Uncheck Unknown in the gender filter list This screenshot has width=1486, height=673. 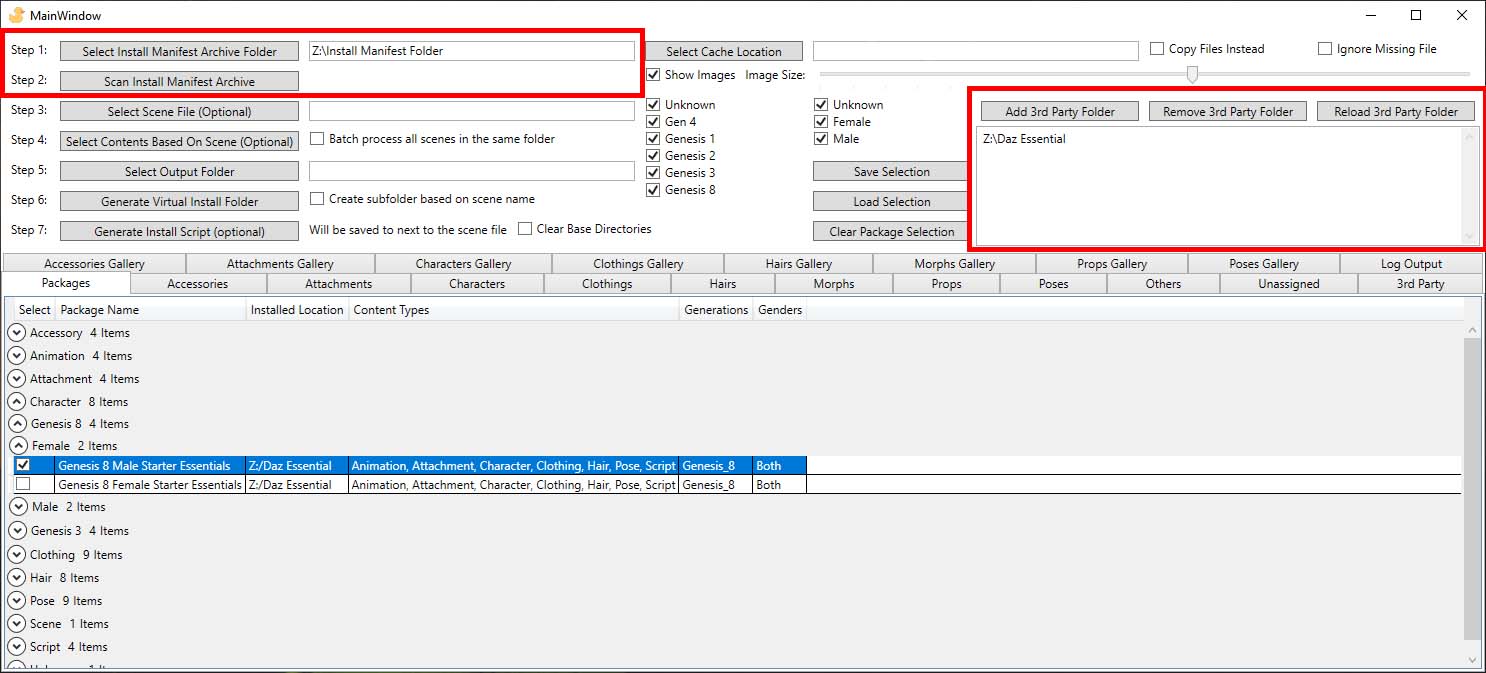[x=821, y=105]
